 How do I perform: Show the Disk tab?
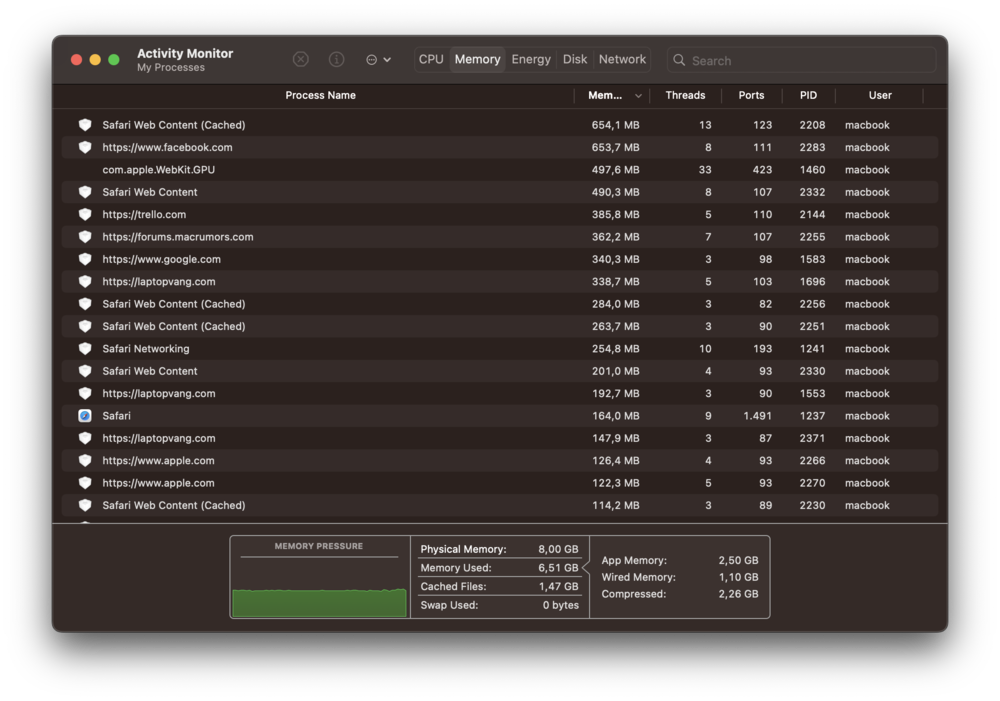pyautogui.click(x=575, y=59)
